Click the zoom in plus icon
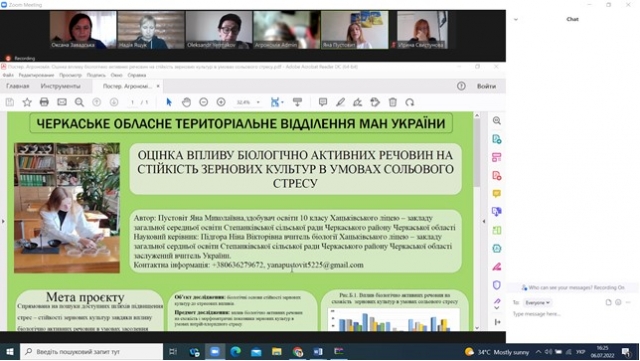 tap(221, 102)
